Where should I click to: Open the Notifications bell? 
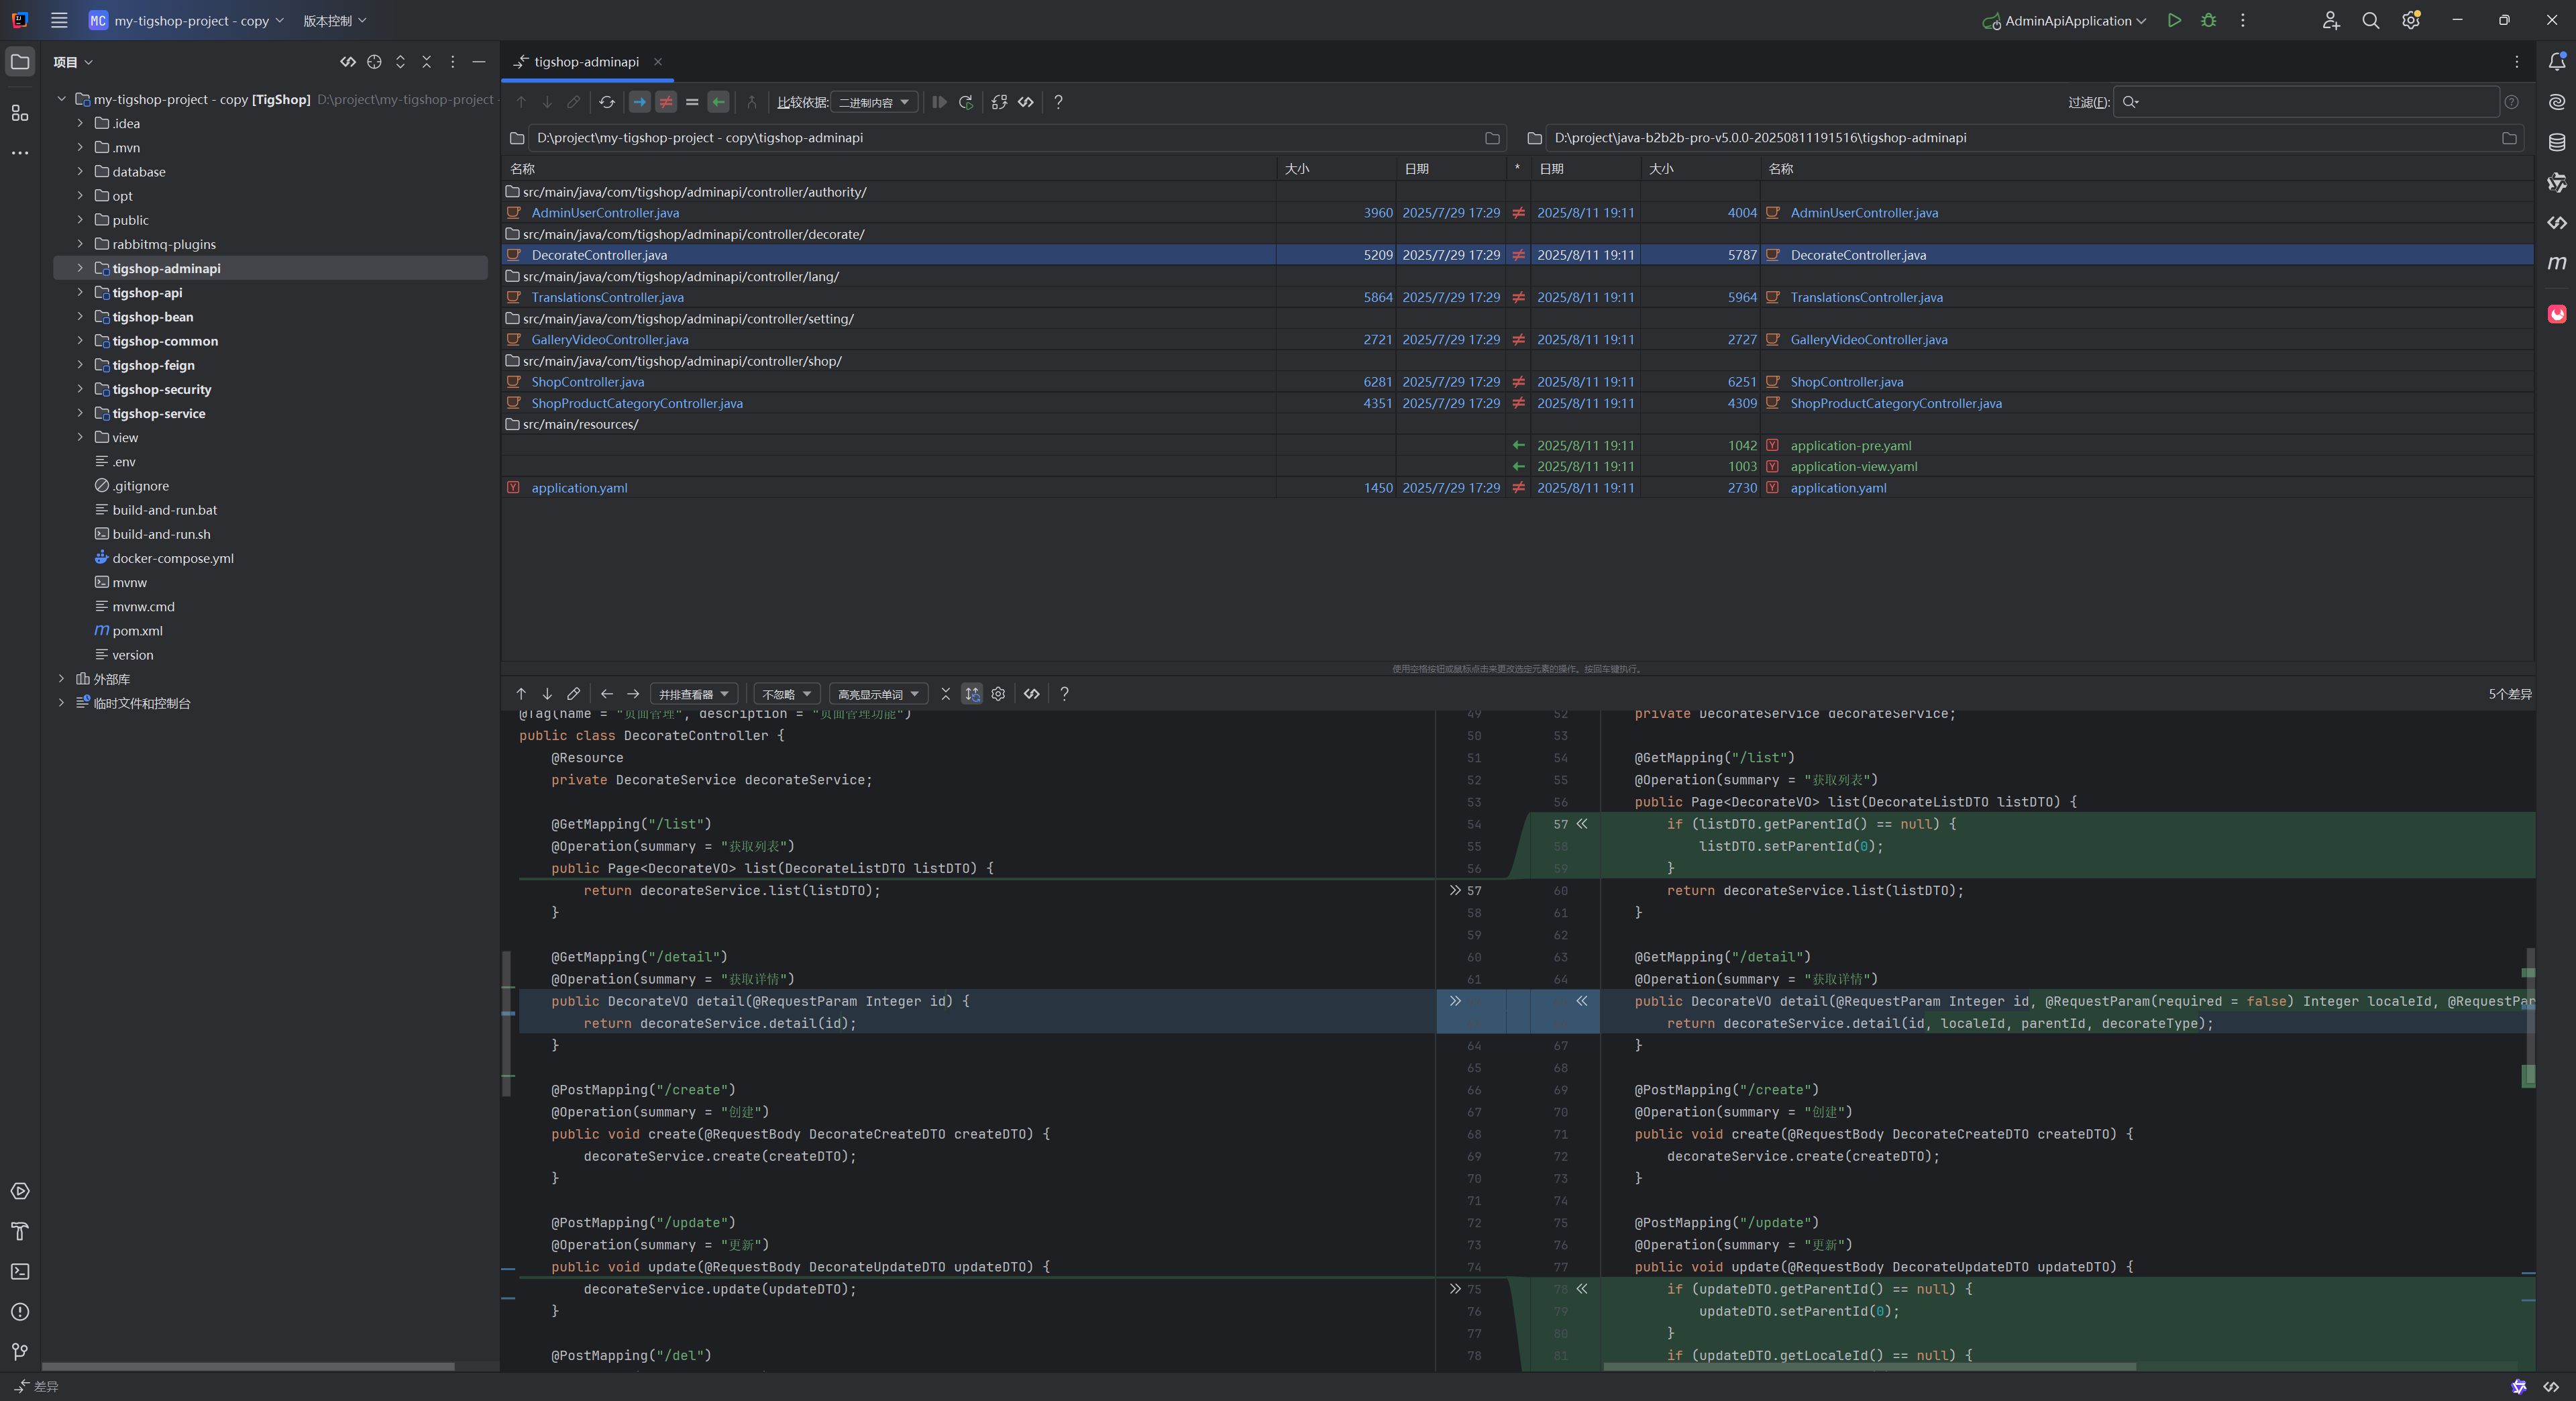[2557, 62]
